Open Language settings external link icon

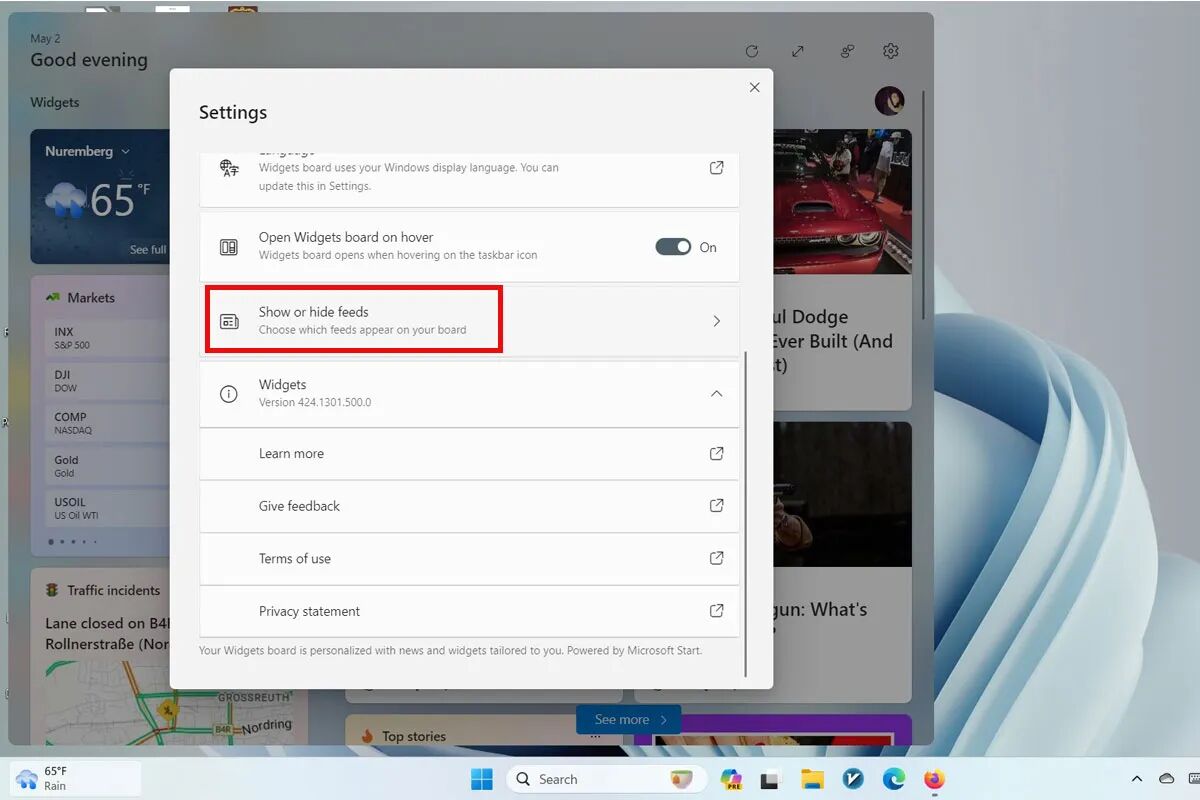click(716, 168)
